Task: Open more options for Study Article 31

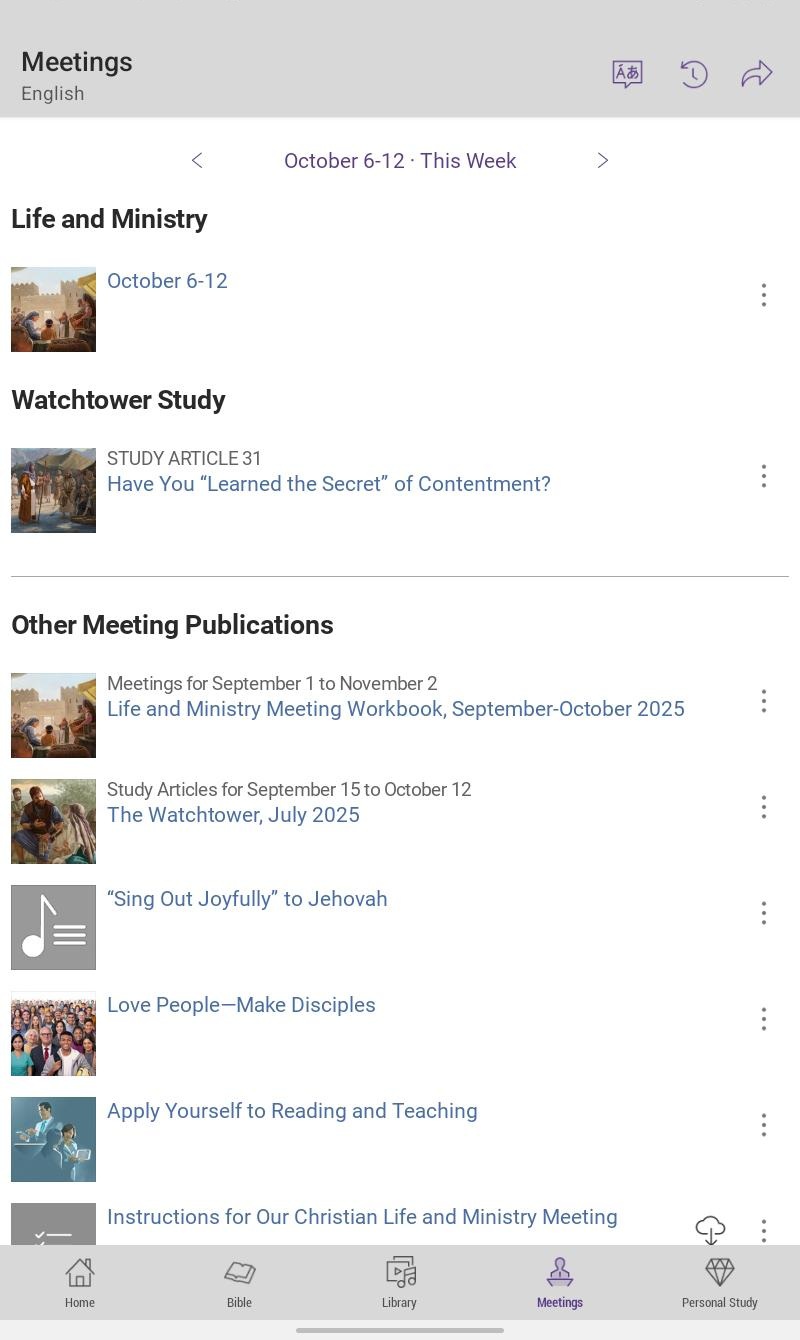Action: pyautogui.click(x=764, y=476)
